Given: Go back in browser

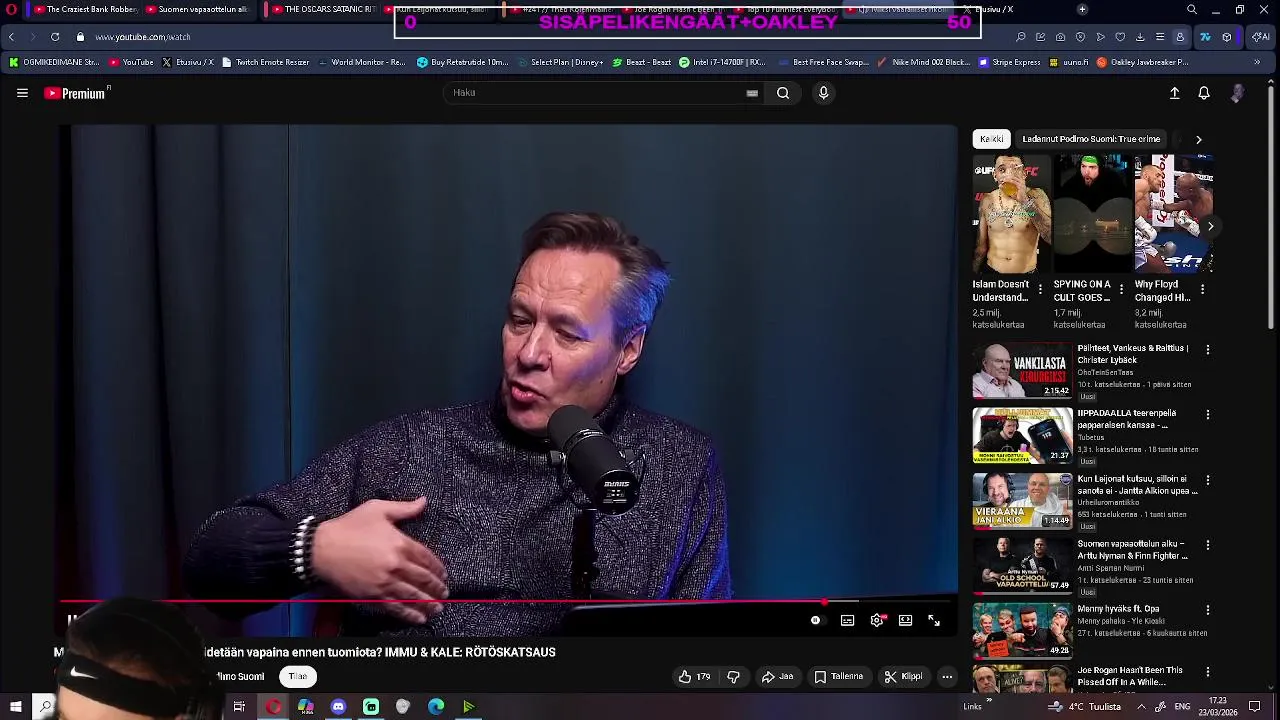Looking at the screenshot, I should pyautogui.click(x=11, y=37).
